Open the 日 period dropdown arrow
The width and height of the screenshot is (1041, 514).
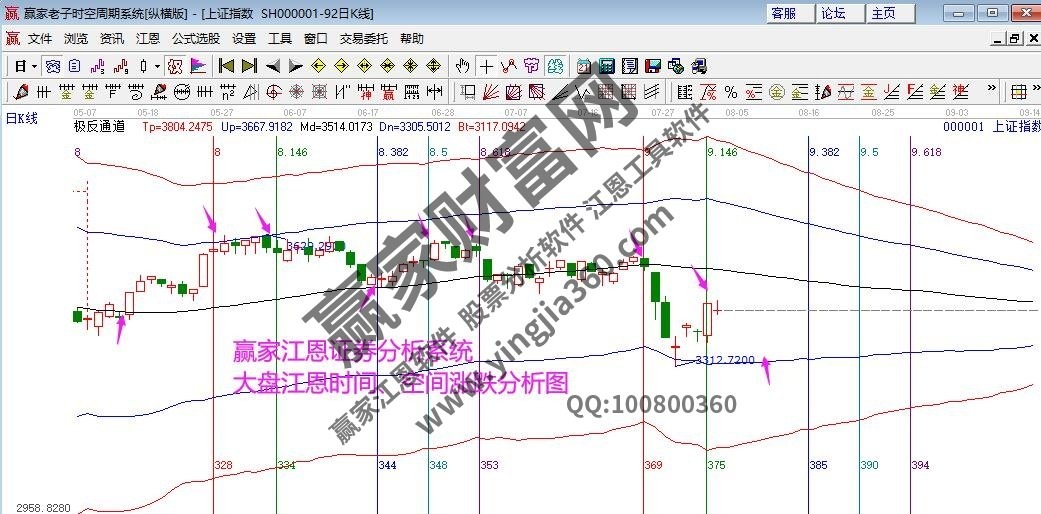(x=34, y=66)
